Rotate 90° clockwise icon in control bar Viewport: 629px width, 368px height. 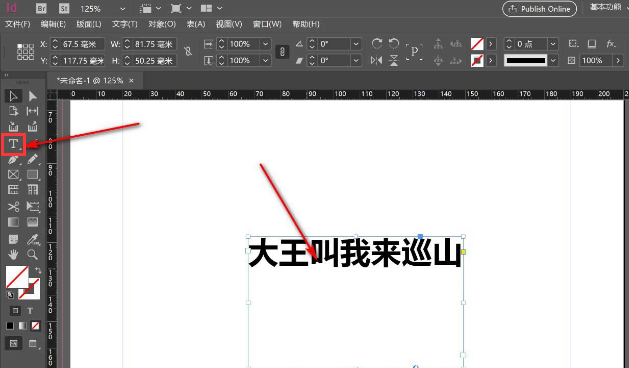376,43
